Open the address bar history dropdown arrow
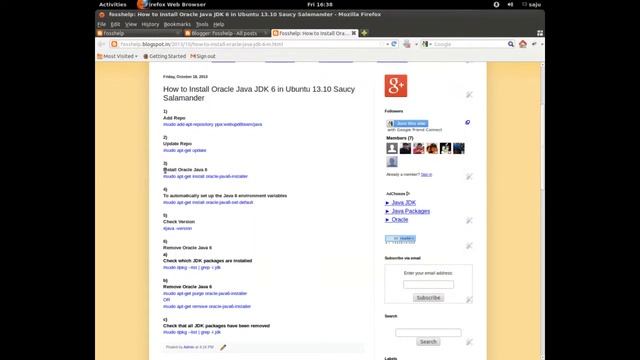 coord(387,44)
